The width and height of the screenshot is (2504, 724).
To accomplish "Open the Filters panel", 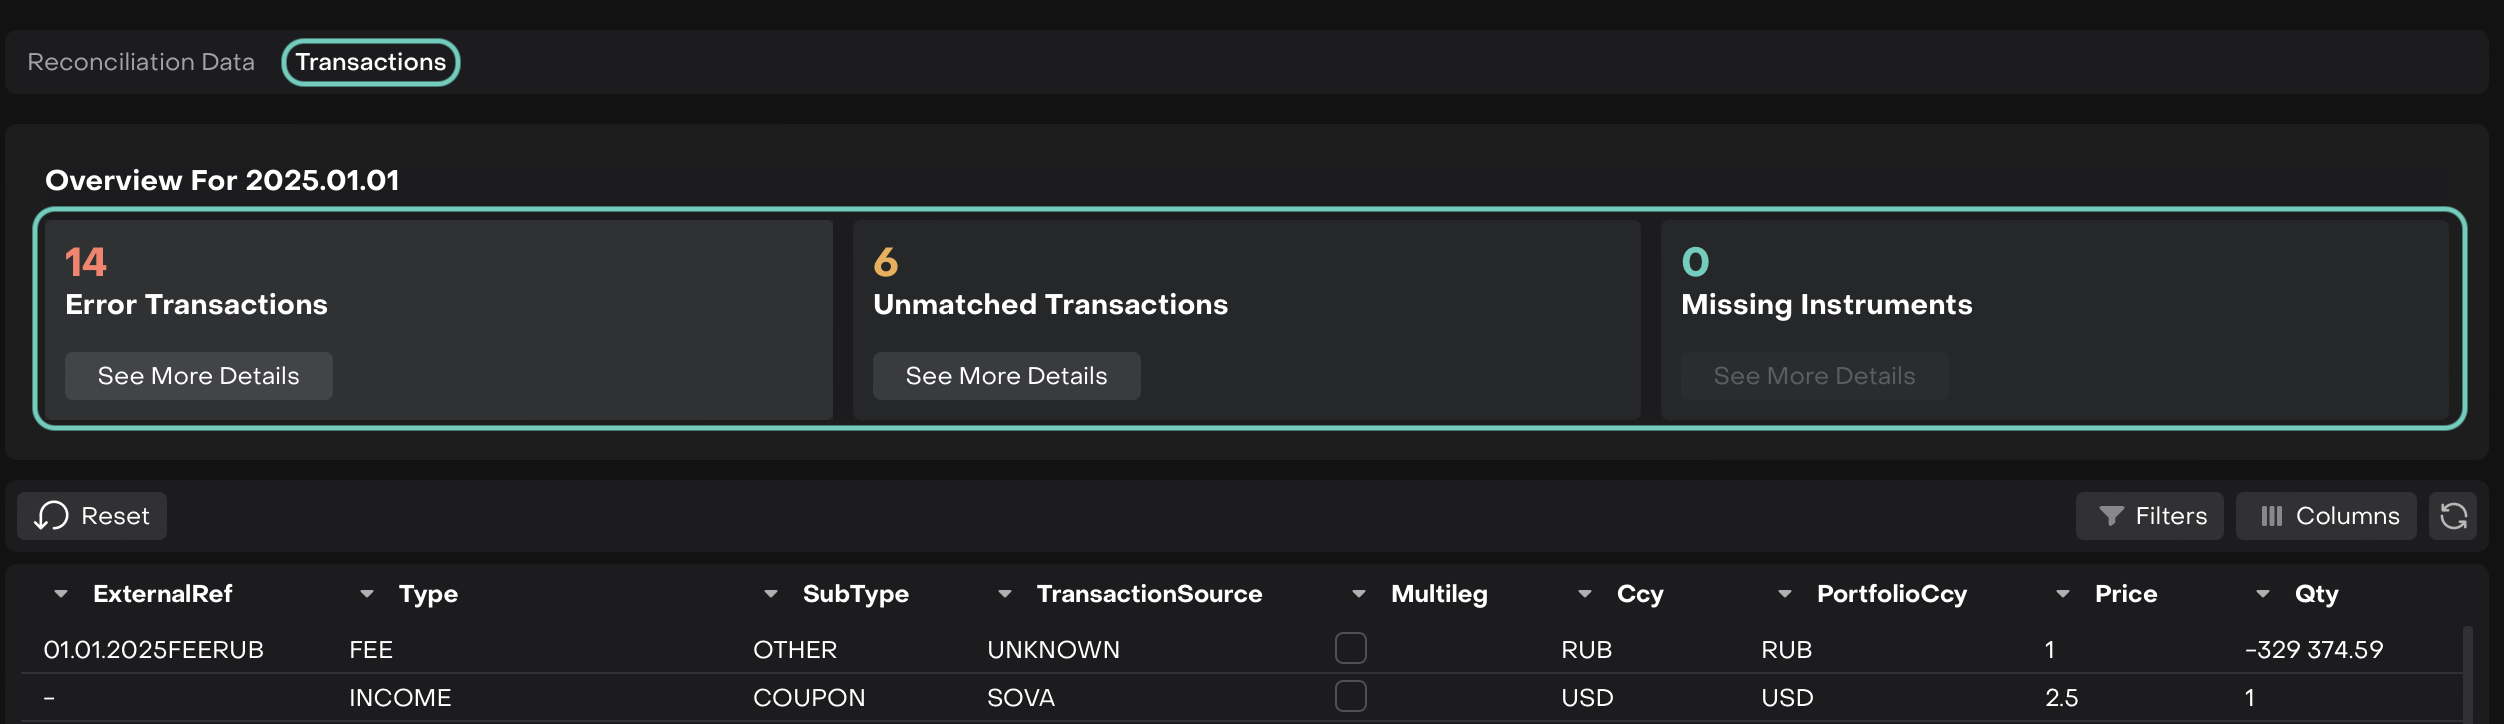I will [x=2150, y=516].
